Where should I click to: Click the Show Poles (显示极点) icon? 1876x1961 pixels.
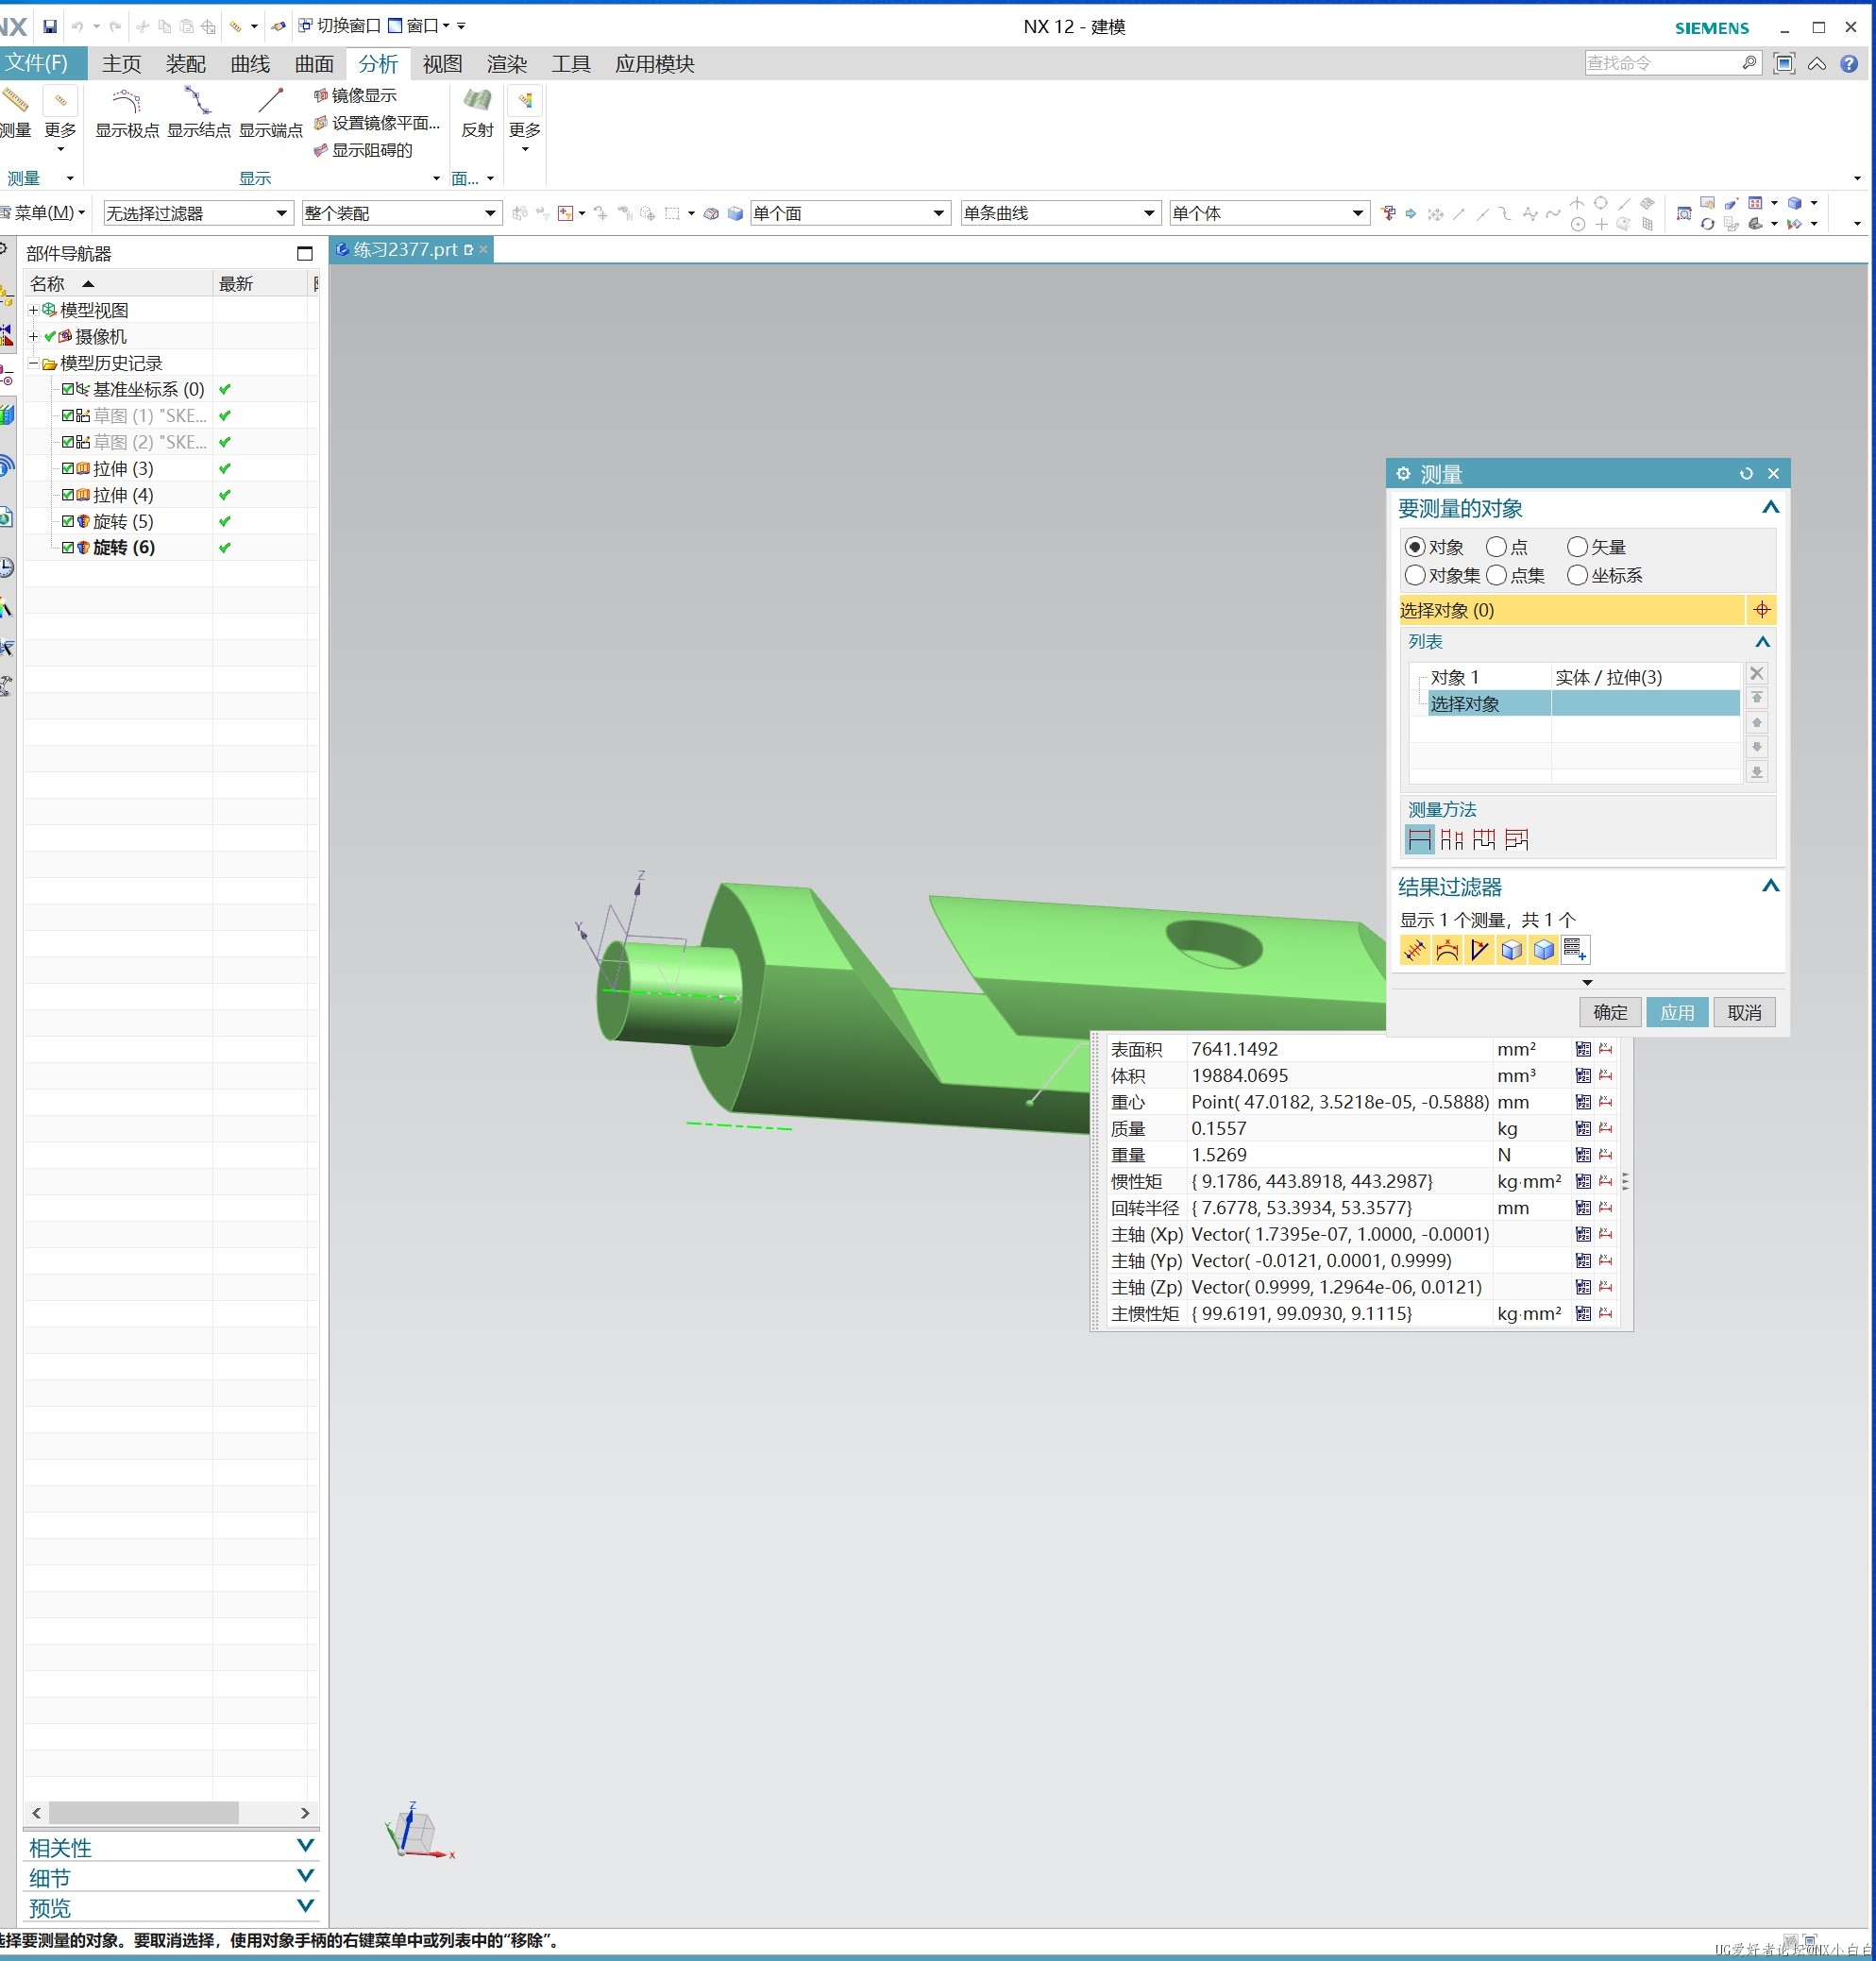point(126,100)
